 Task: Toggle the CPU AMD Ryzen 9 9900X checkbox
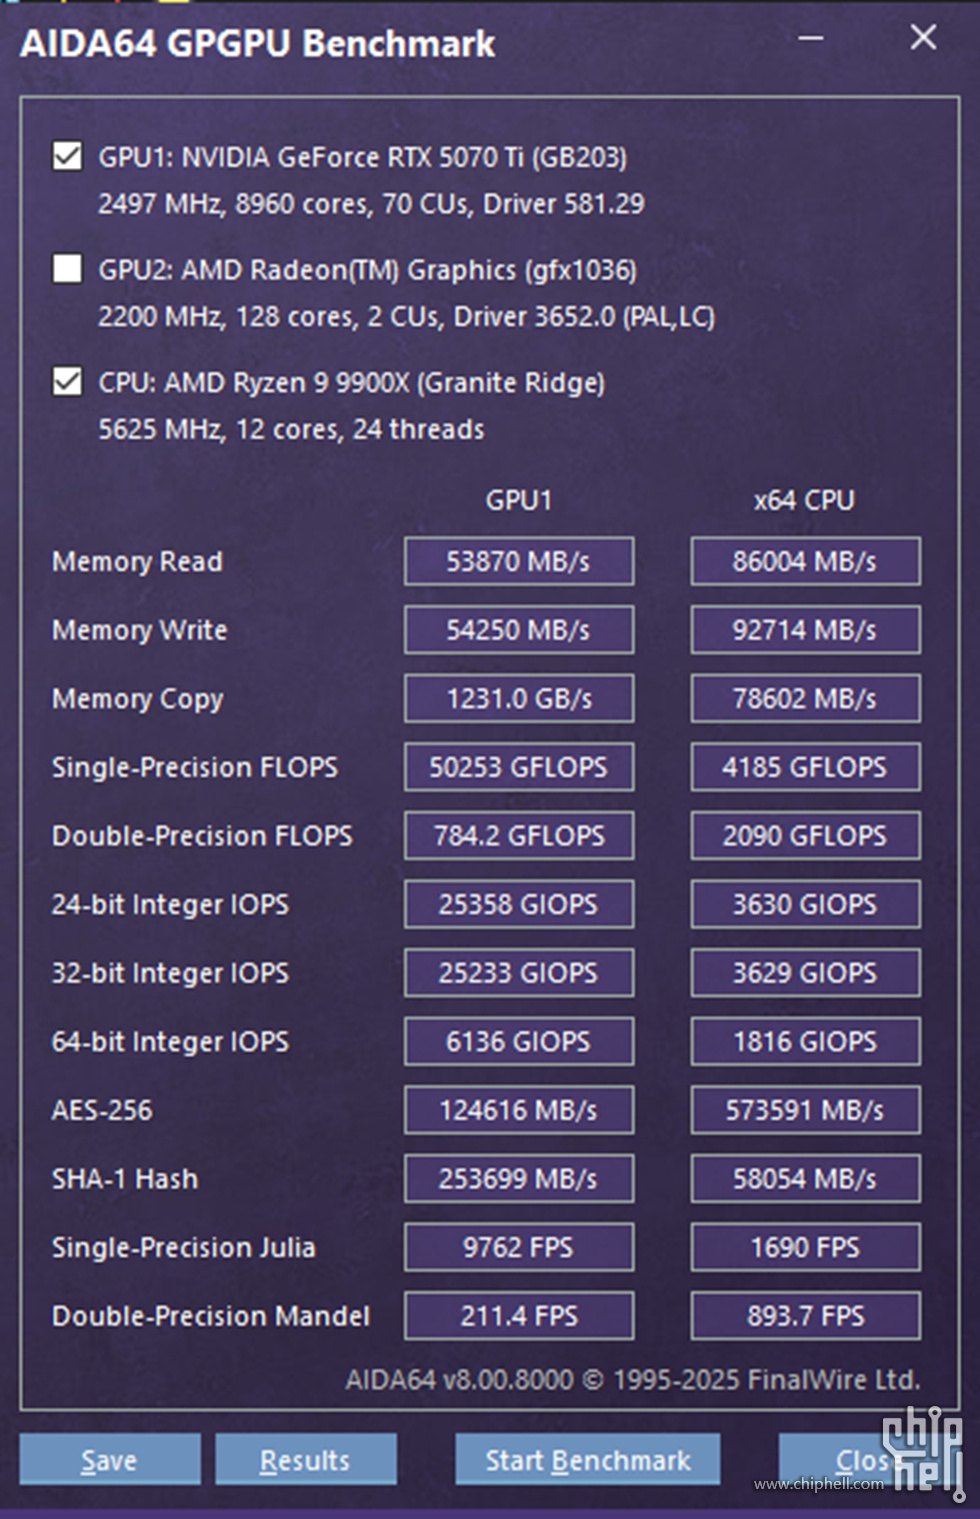pyautogui.click(x=67, y=381)
